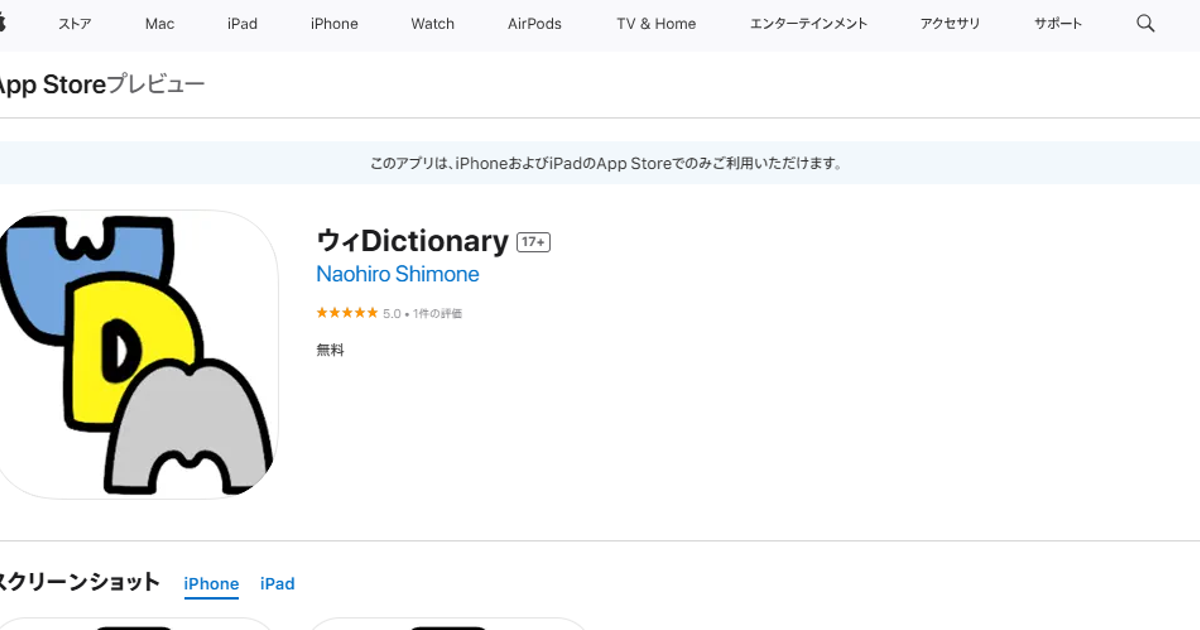This screenshot has width=1200, height=630.
Task: Click the search magnifier icon
Action: coord(1145,24)
